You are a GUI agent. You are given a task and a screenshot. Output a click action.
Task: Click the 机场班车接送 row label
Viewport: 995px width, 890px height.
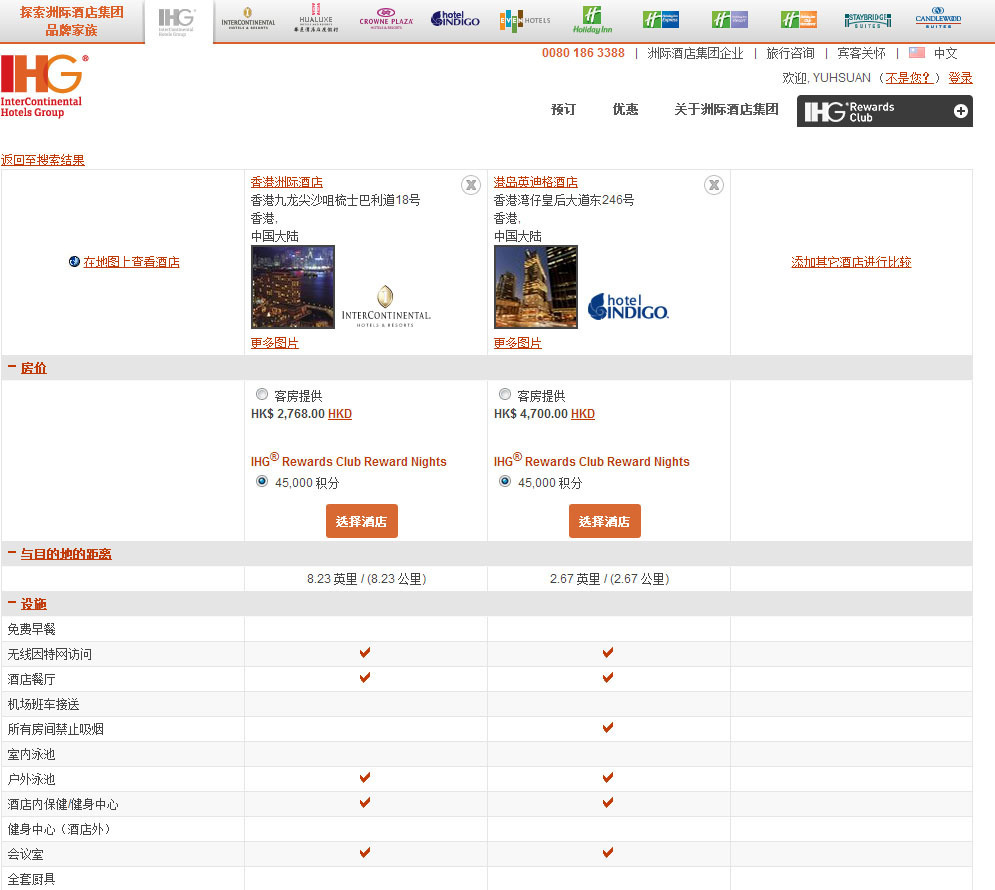point(44,704)
